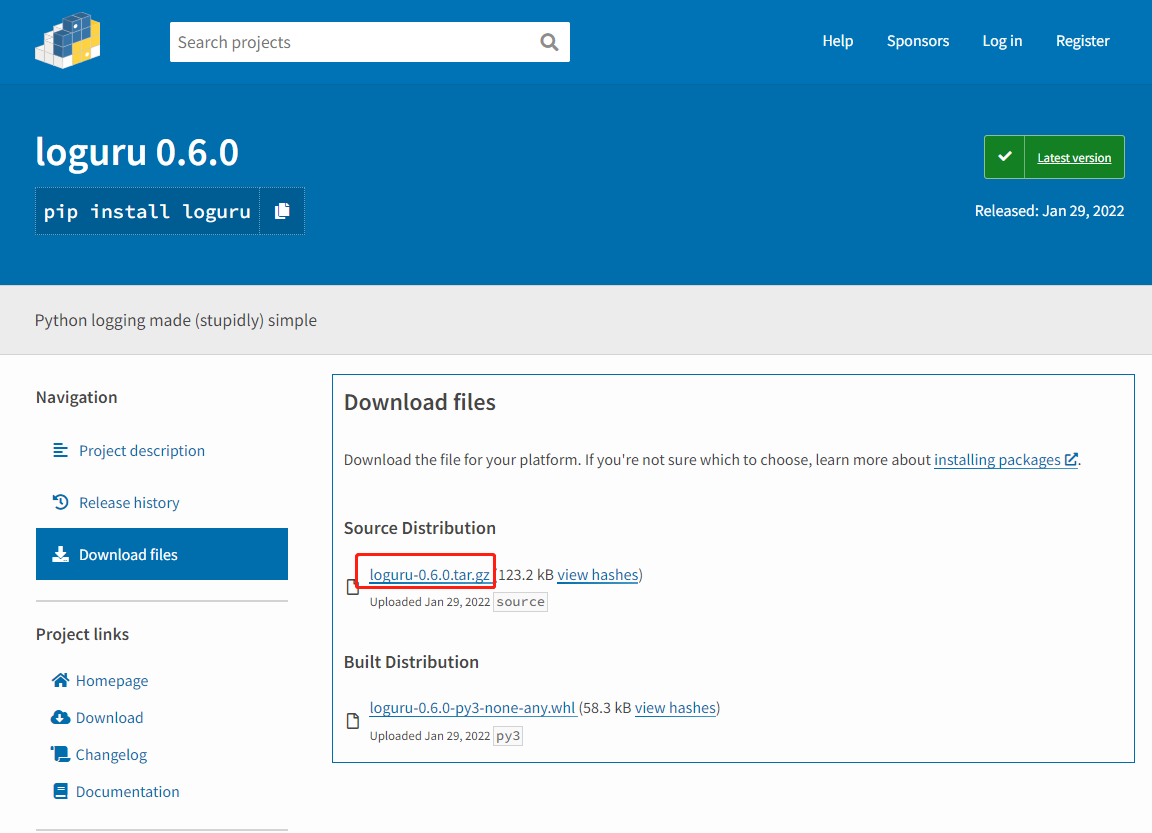Viewport: 1152px width, 833px height.
Task: Click the Download cloud icon
Action: click(60, 718)
